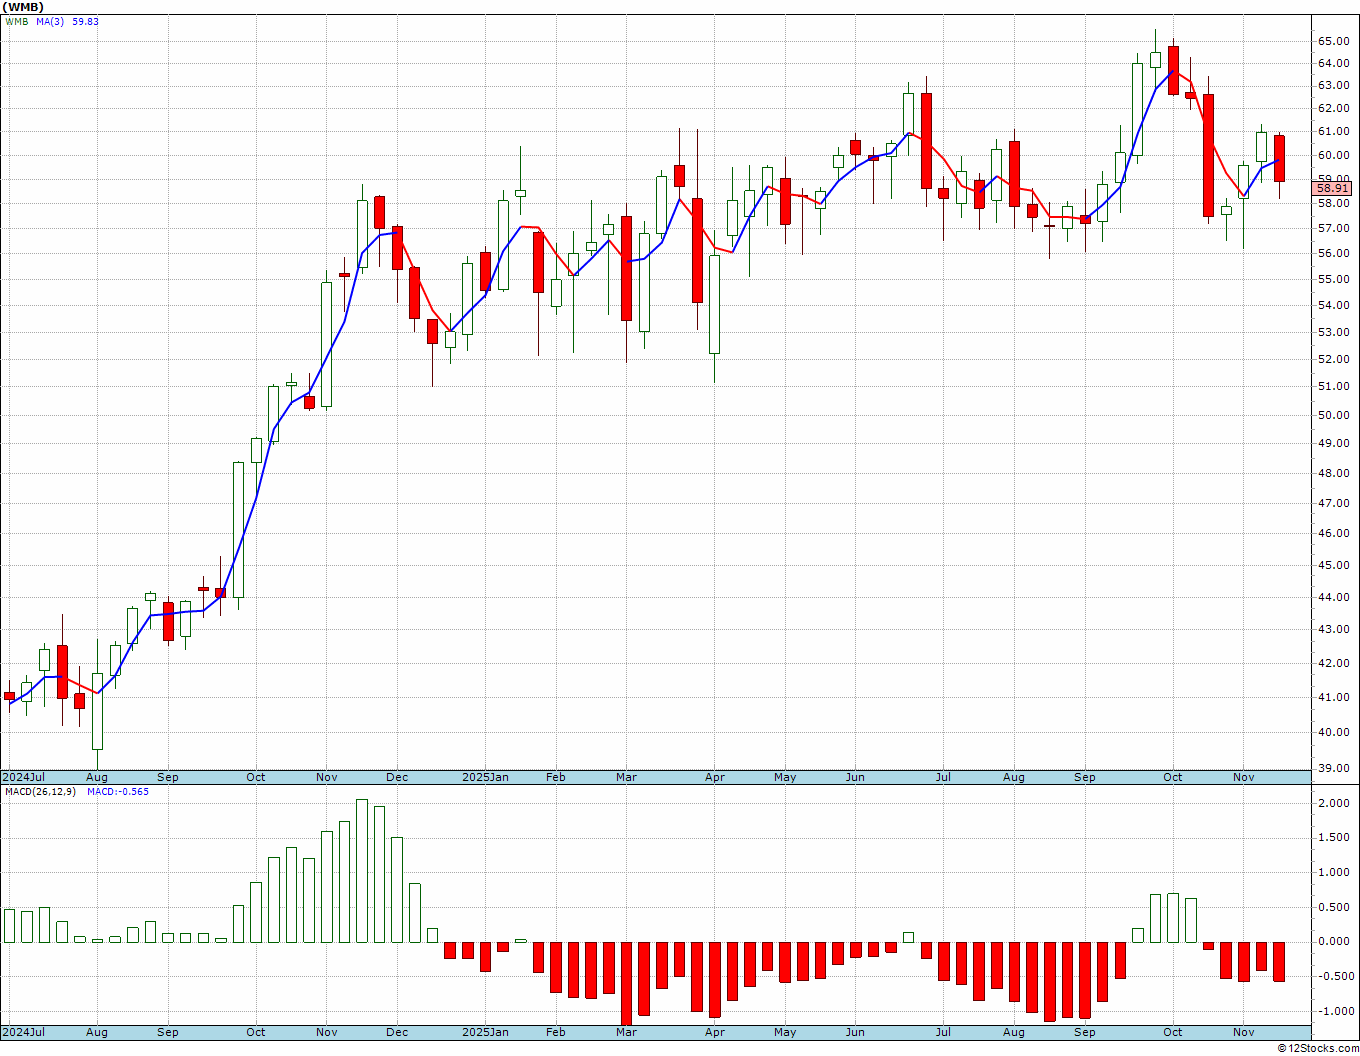Select the 54.00 price axis label
This screenshot has height=1056, width=1360.
[x=1333, y=305]
